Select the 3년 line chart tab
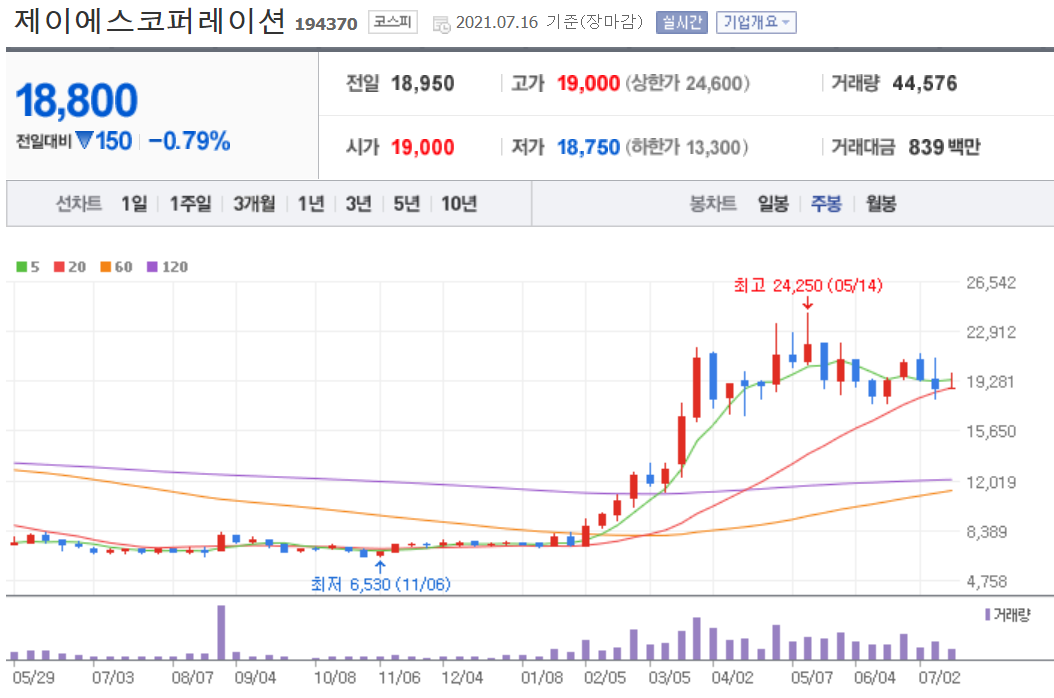1054x698 pixels. [x=358, y=203]
